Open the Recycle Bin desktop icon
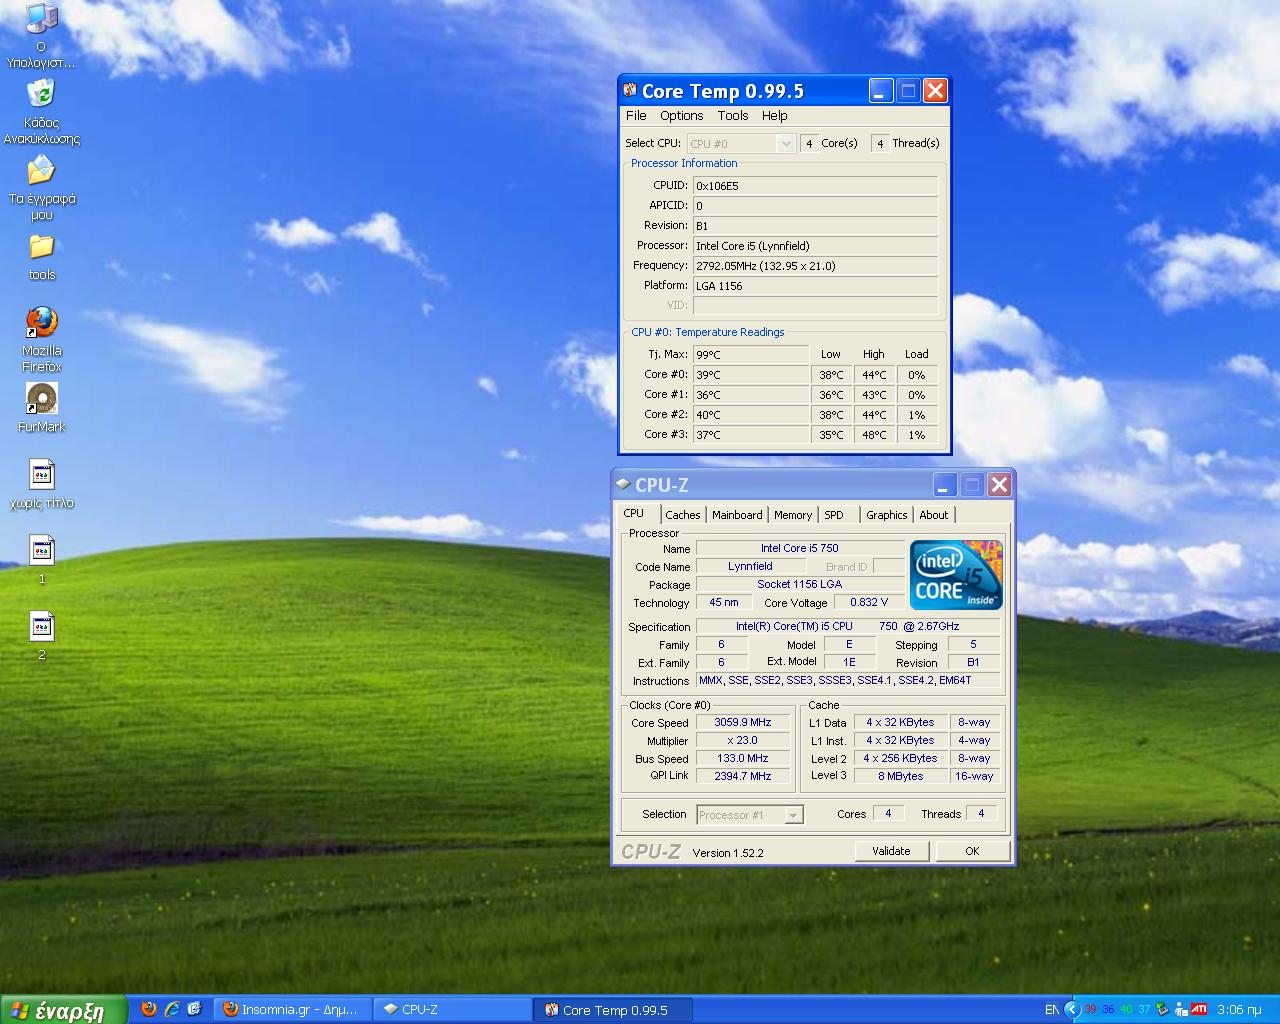This screenshot has height=1024, width=1280. point(41,93)
